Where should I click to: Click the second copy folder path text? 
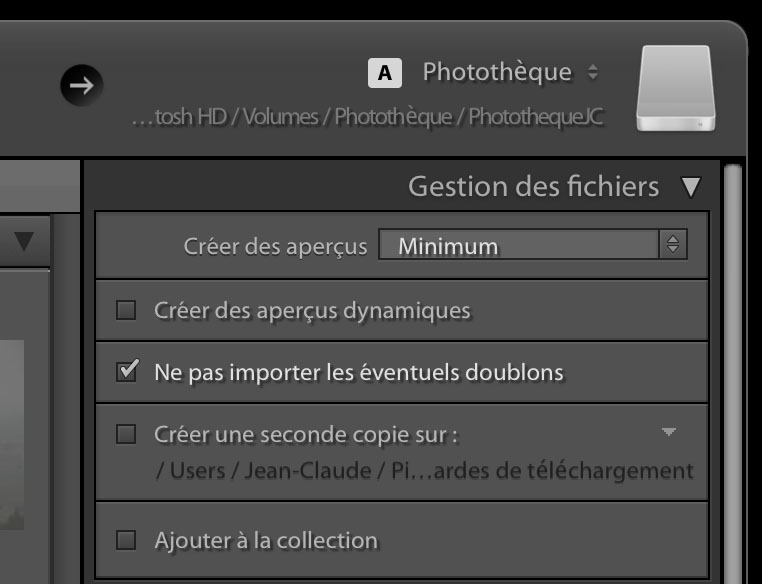click(x=424, y=470)
